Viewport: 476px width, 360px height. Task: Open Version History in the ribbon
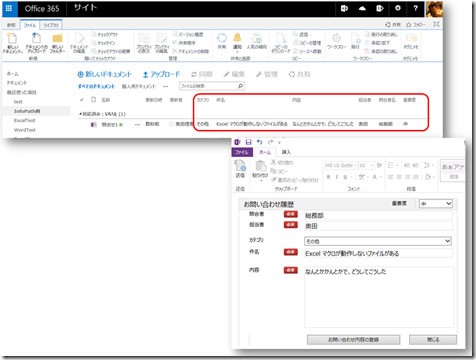pyautogui.click(x=188, y=34)
